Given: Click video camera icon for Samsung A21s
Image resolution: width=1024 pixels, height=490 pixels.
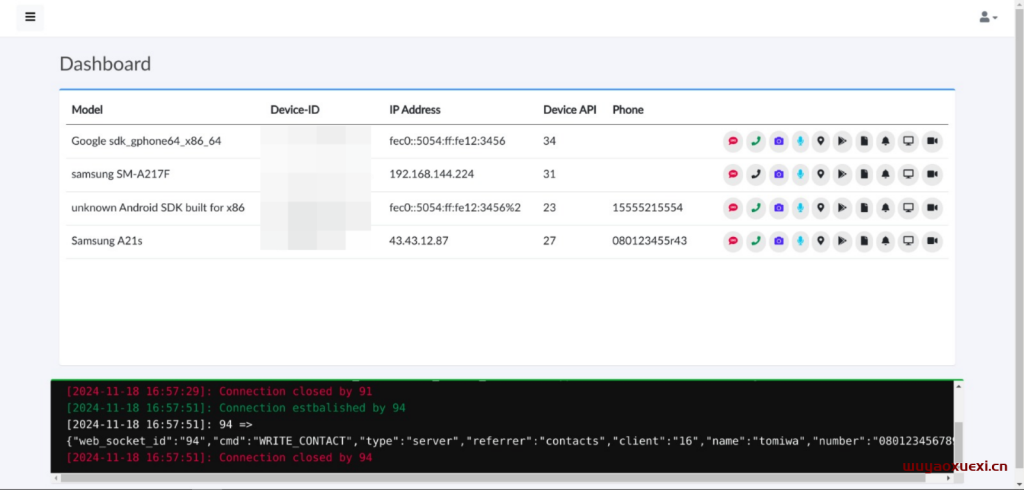Looking at the screenshot, I should [932, 241].
